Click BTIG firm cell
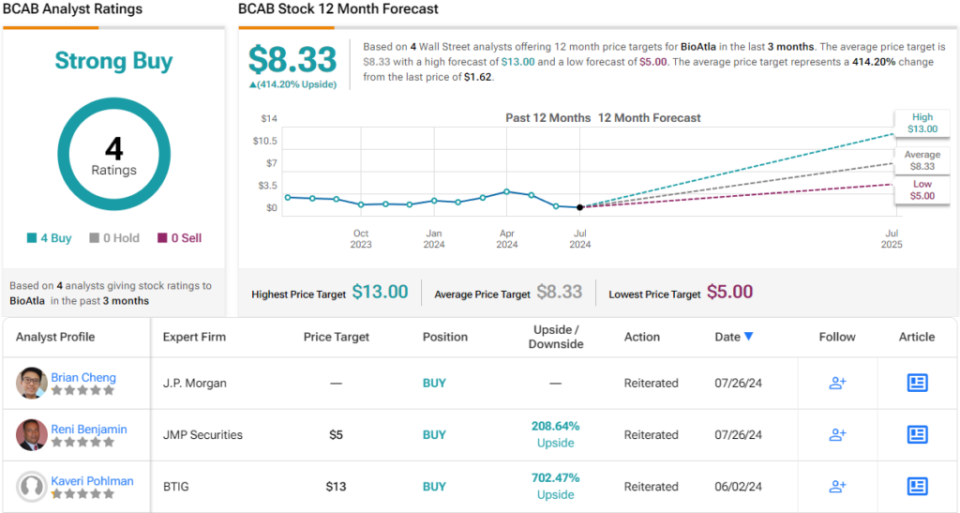 176,487
